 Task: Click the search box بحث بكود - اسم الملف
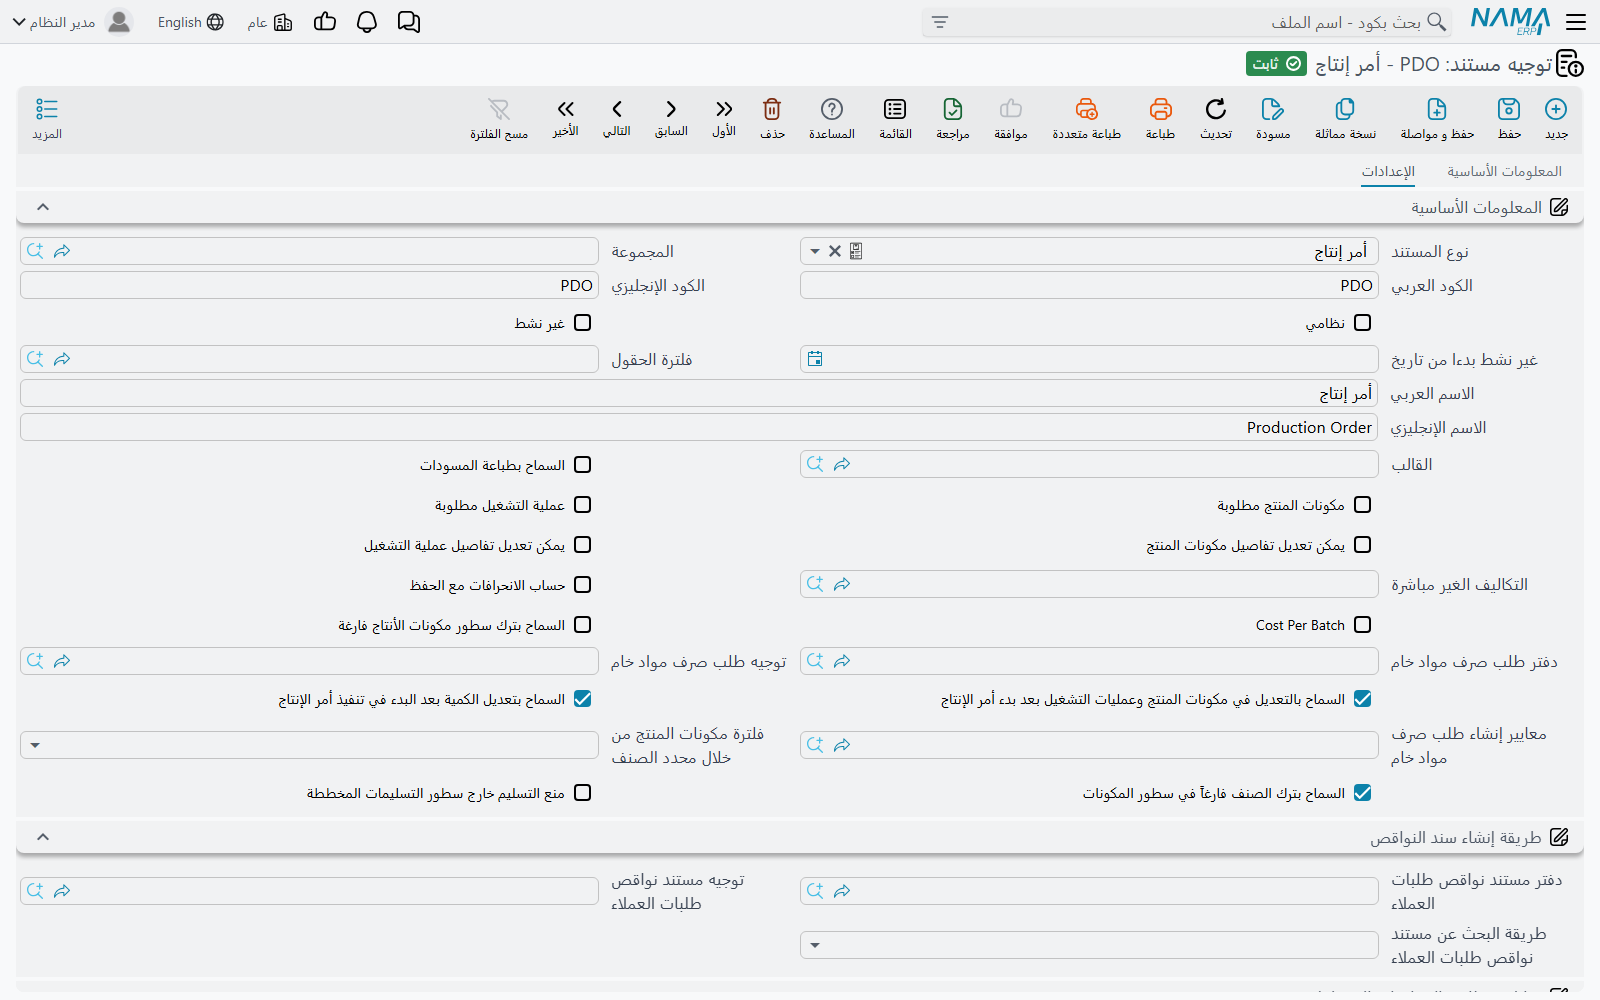pyautogui.click(x=1187, y=22)
